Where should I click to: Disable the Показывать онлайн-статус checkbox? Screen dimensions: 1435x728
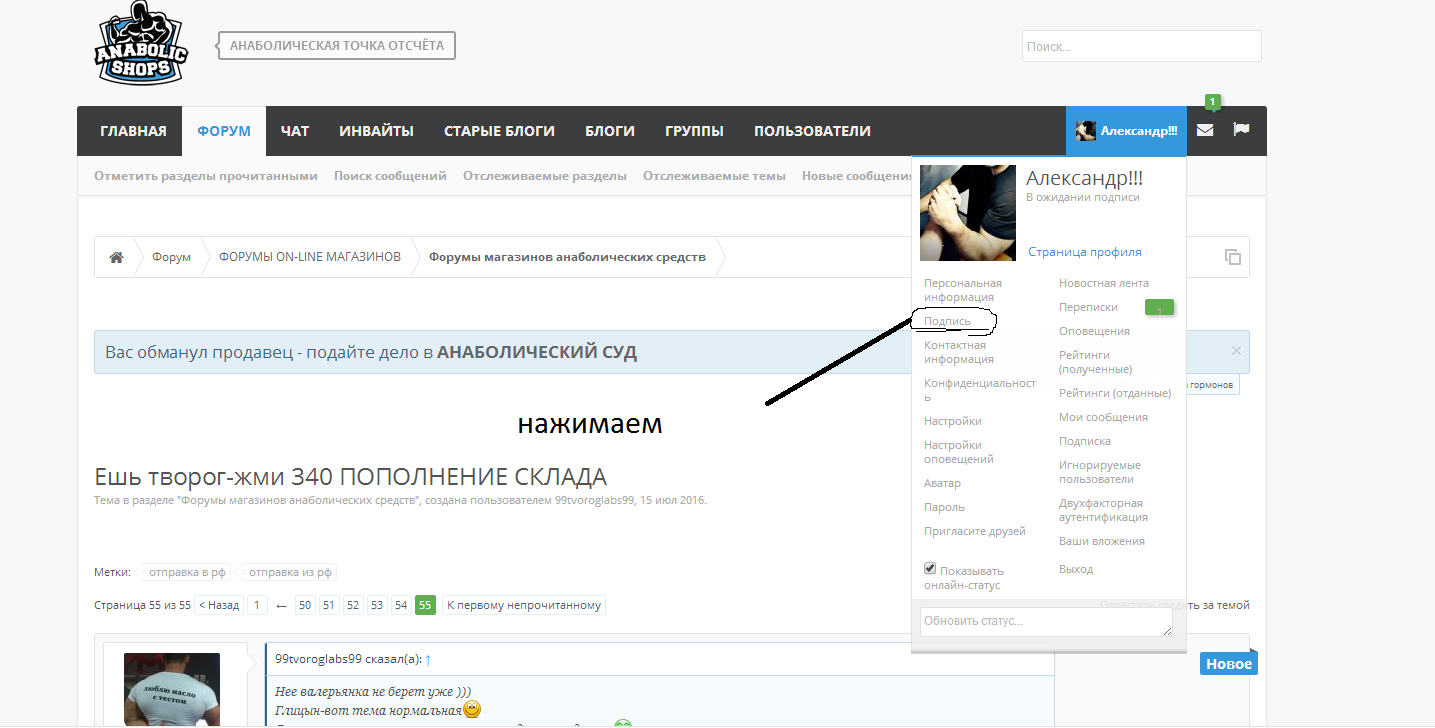coord(929,567)
